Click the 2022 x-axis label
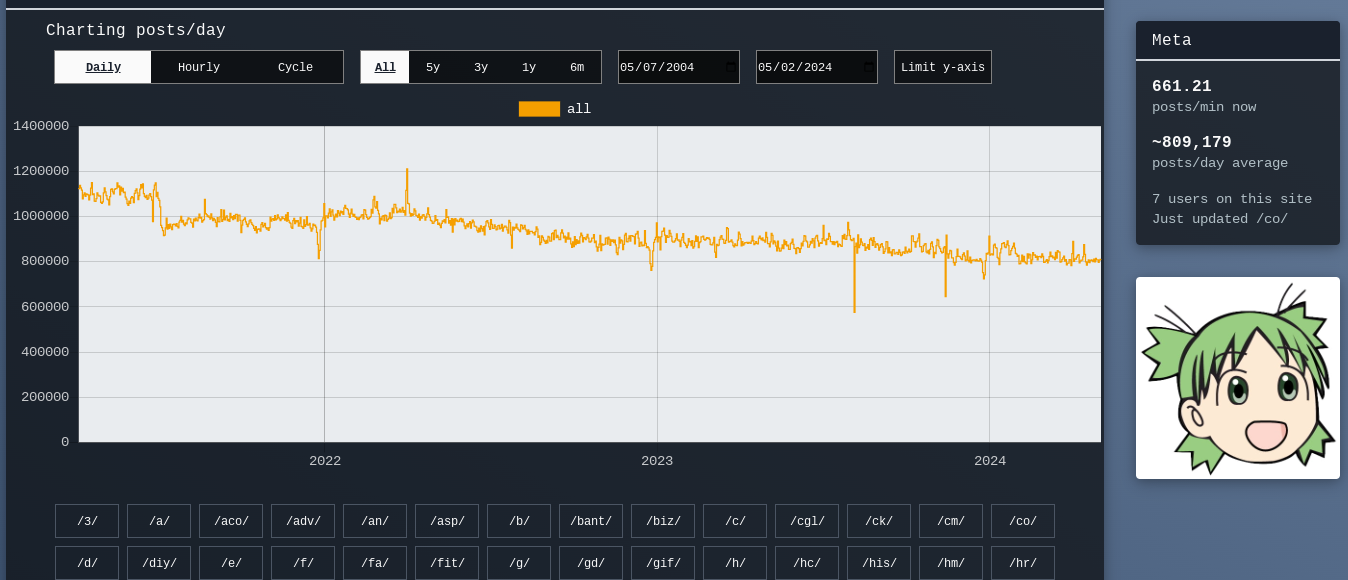 (325, 461)
